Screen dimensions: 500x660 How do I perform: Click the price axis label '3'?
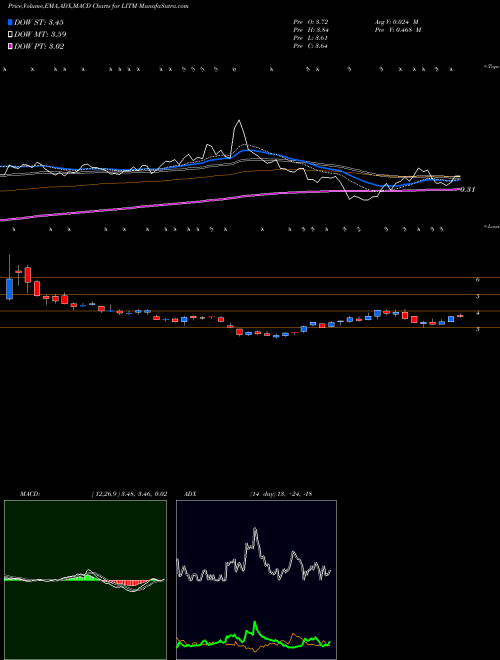click(478, 330)
